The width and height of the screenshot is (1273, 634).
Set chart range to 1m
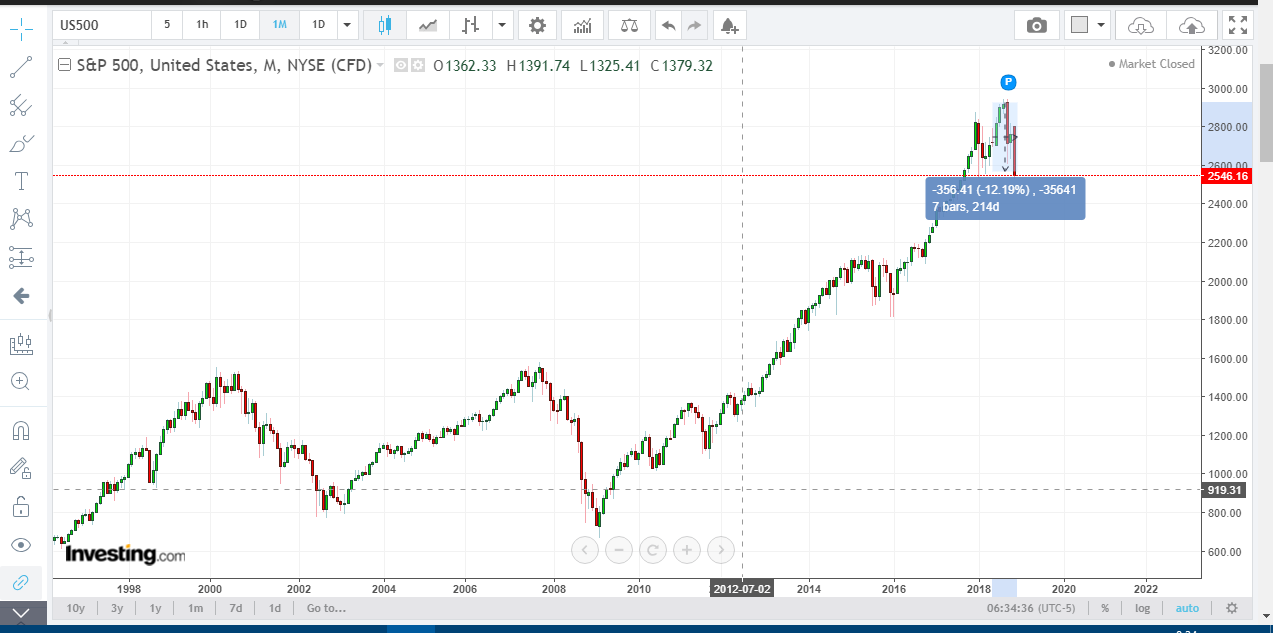click(196, 608)
